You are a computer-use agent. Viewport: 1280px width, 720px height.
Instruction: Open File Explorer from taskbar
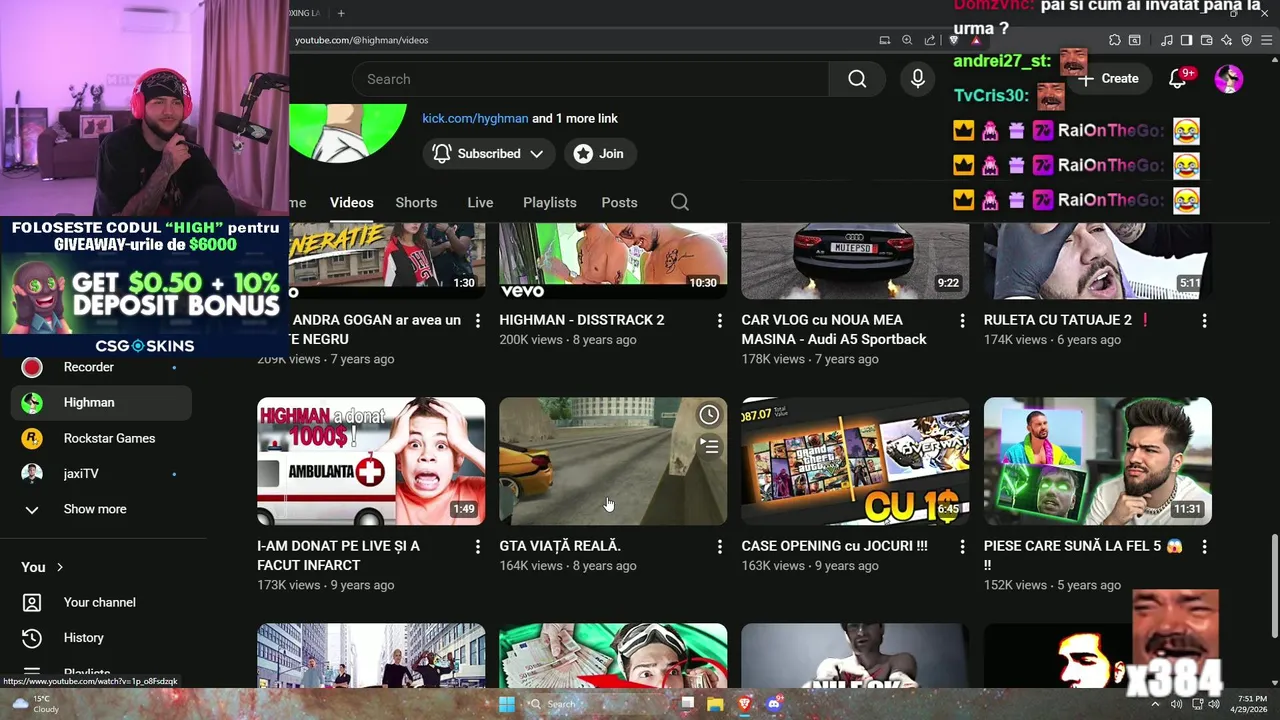pyautogui.click(x=715, y=704)
